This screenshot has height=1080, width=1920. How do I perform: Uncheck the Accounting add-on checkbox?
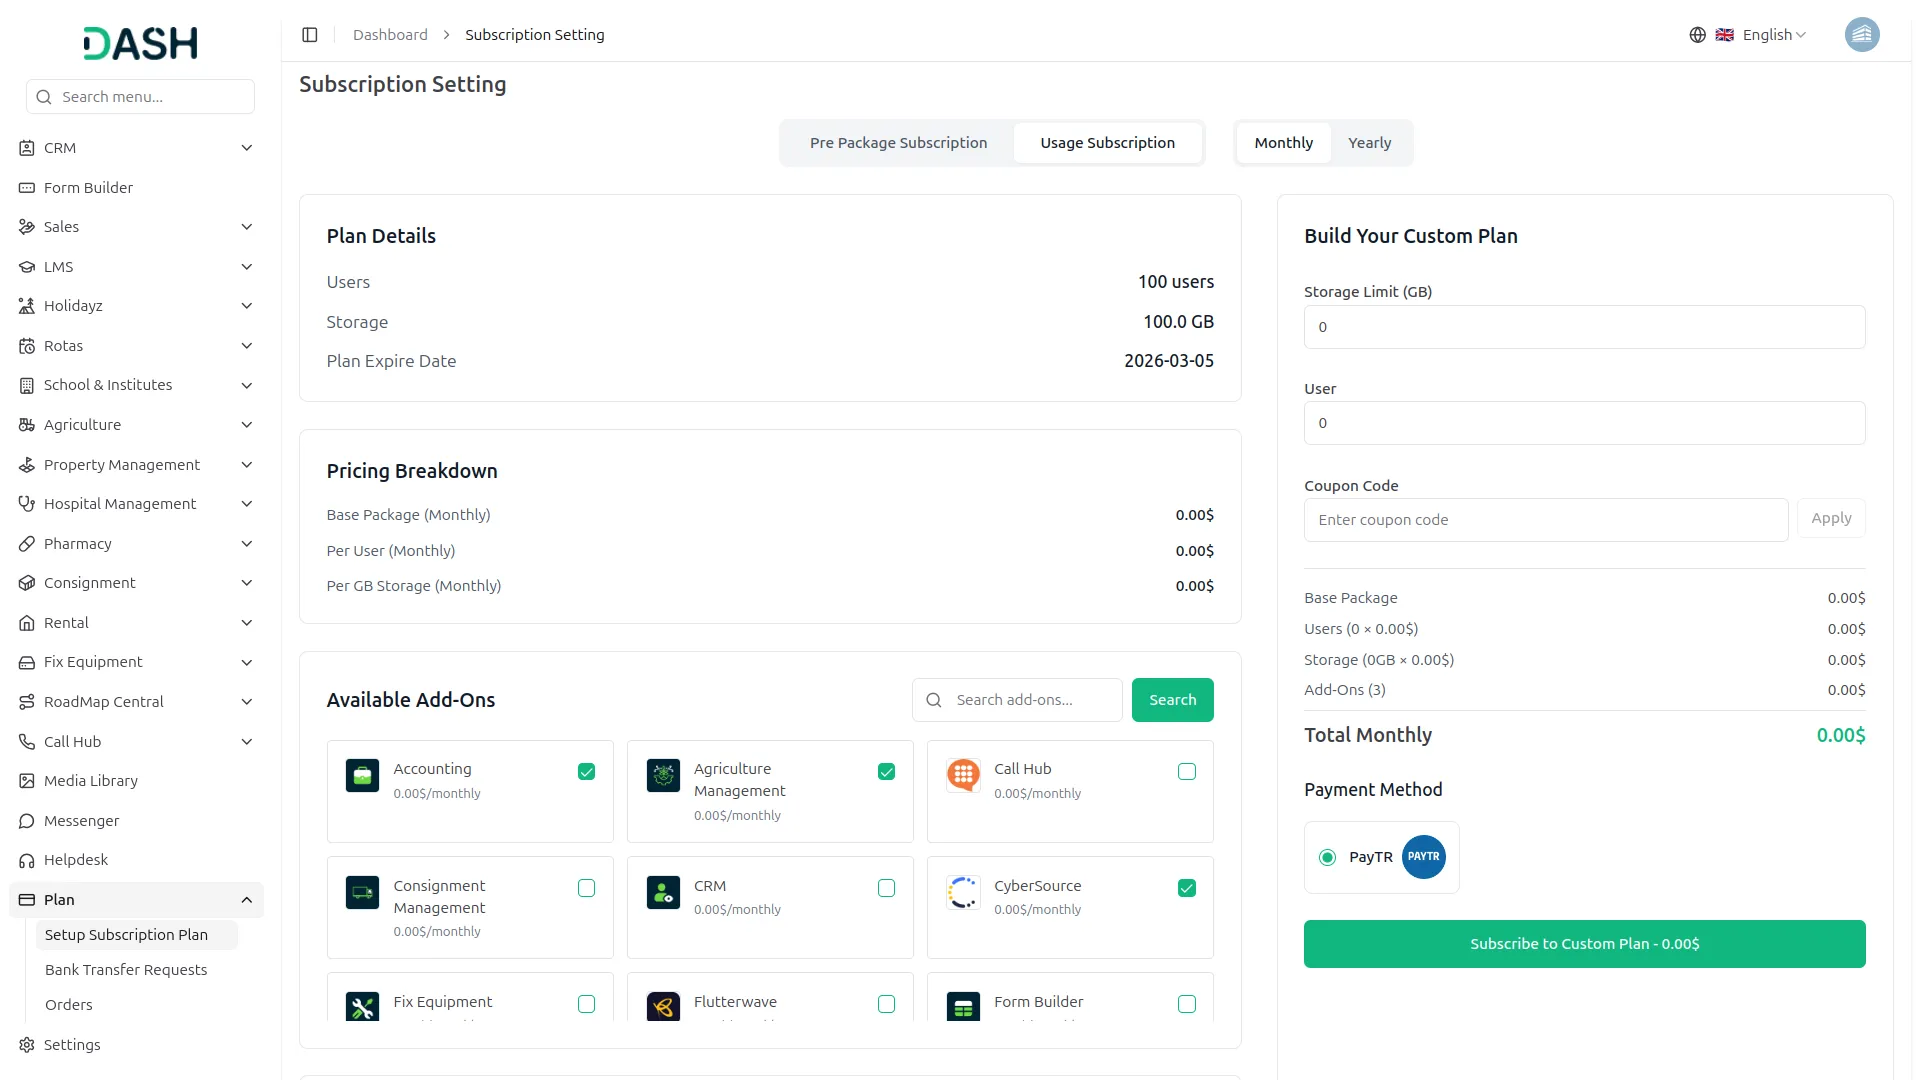click(x=586, y=772)
